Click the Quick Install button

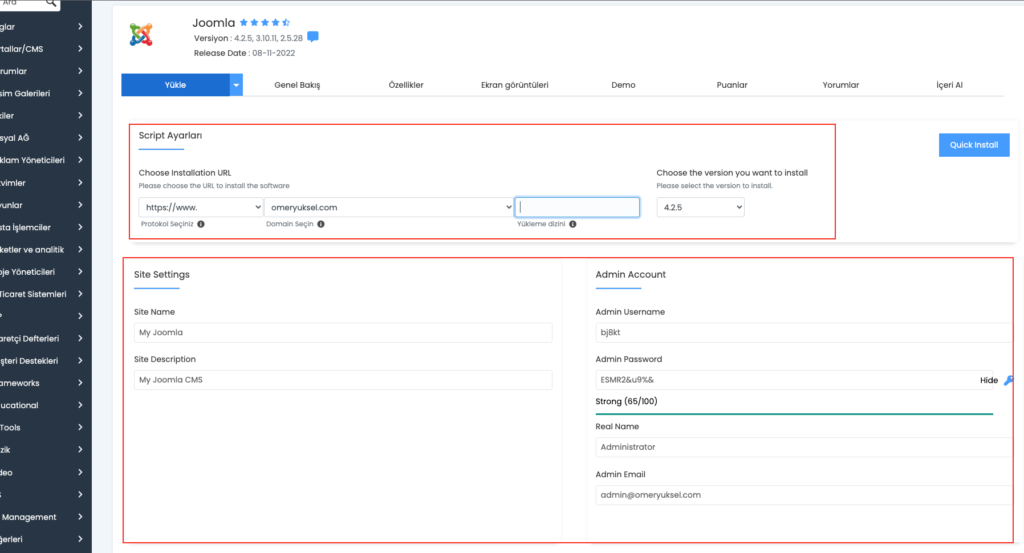[974, 145]
